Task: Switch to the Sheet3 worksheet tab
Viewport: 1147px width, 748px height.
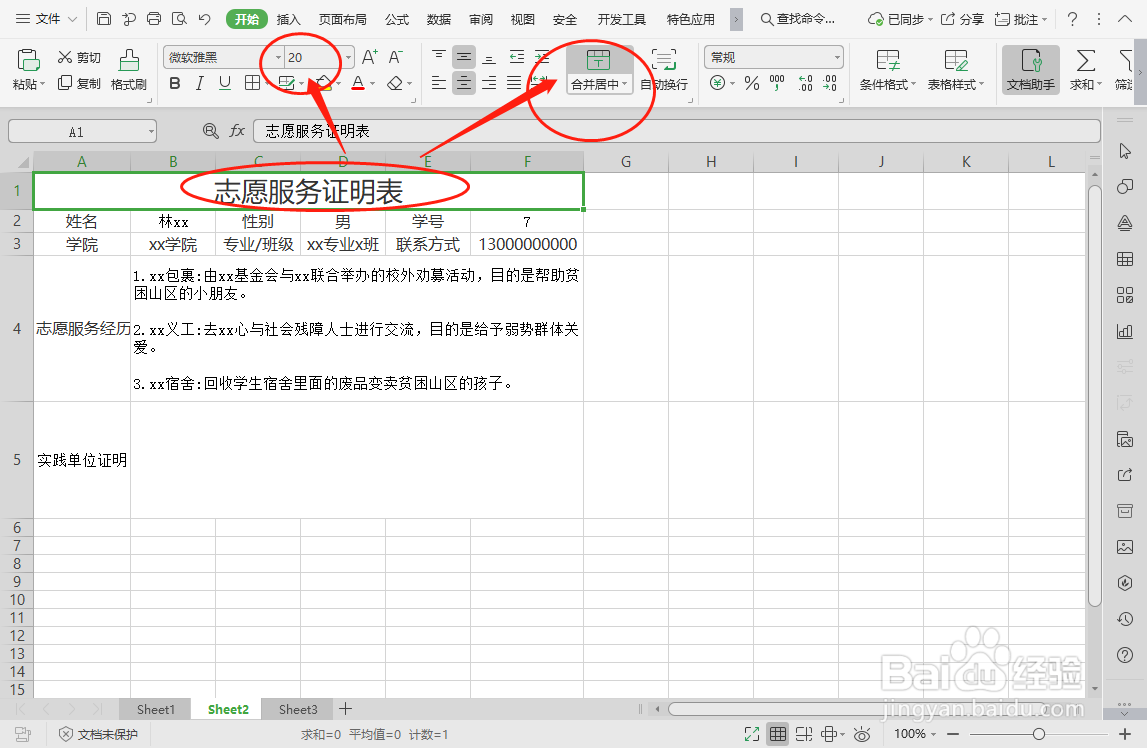Action: 297,709
